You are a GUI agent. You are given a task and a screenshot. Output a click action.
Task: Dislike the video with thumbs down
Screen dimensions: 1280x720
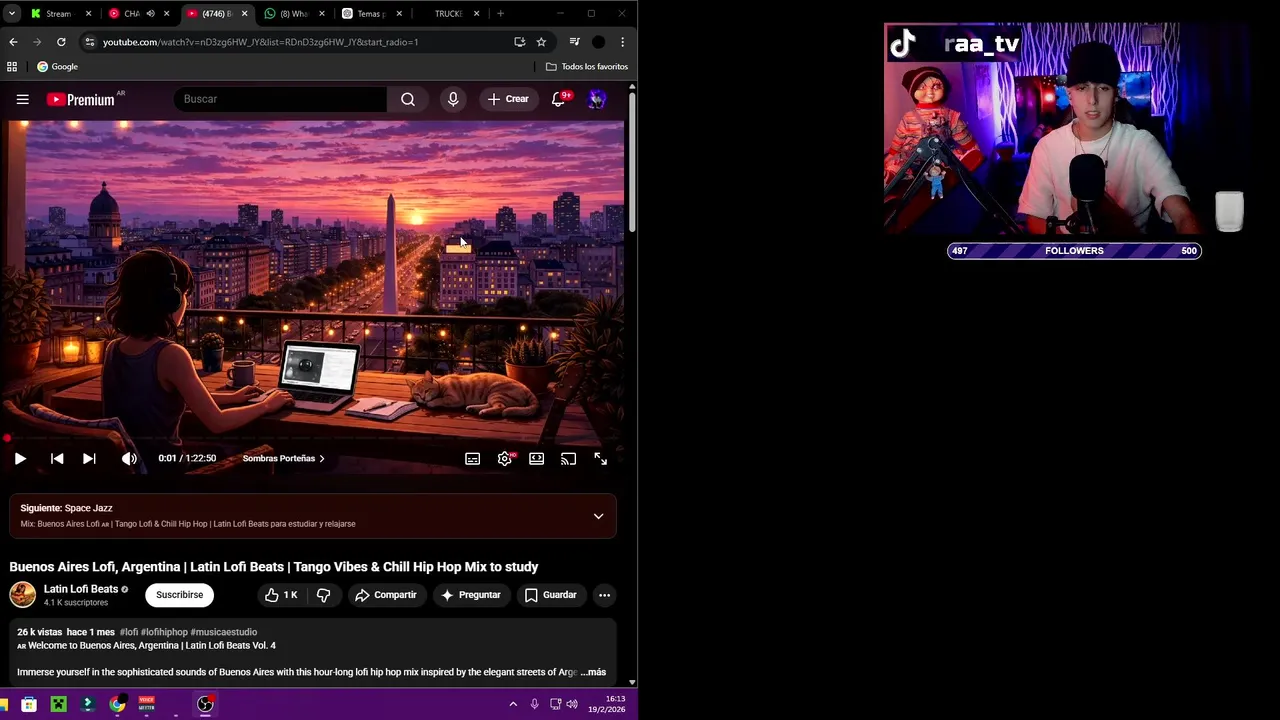point(324,595)
